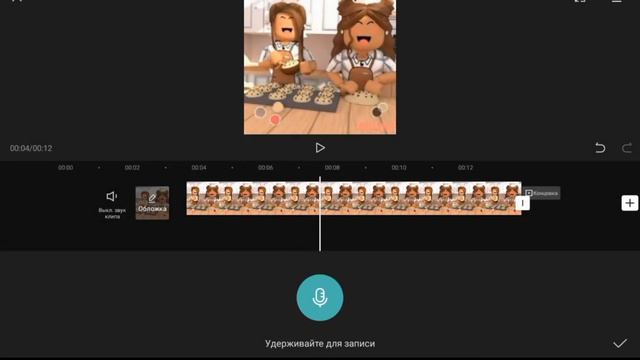
Task: Tap the video preview image
Action: point(320,67)
